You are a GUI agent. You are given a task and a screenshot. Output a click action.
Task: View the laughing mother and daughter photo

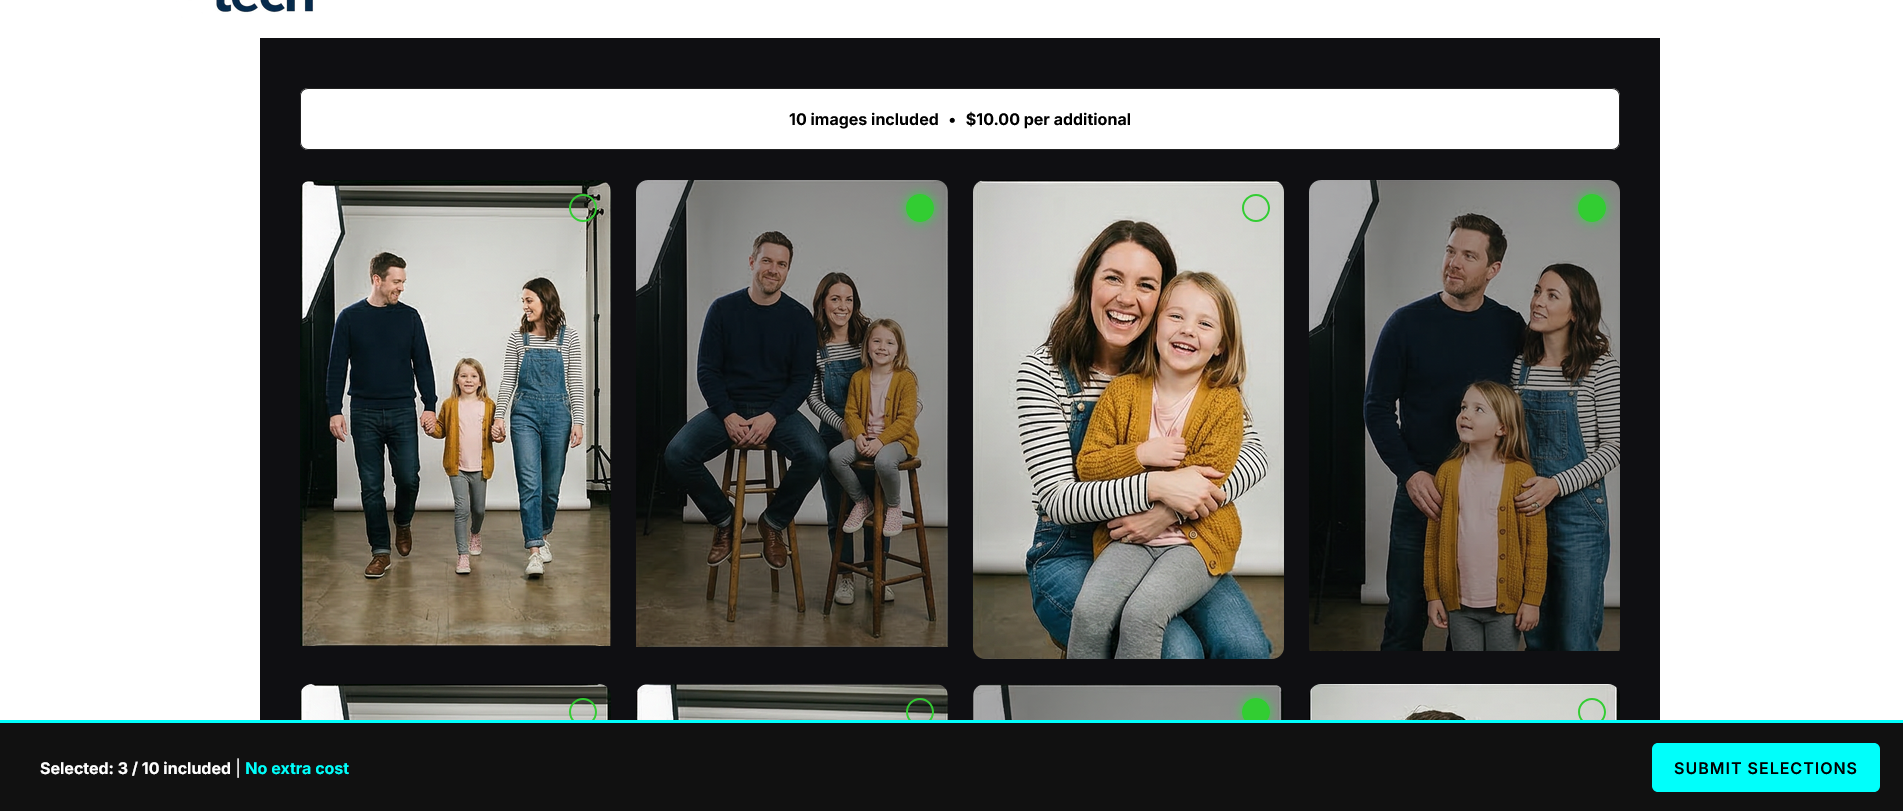(x=1128, y=420)
